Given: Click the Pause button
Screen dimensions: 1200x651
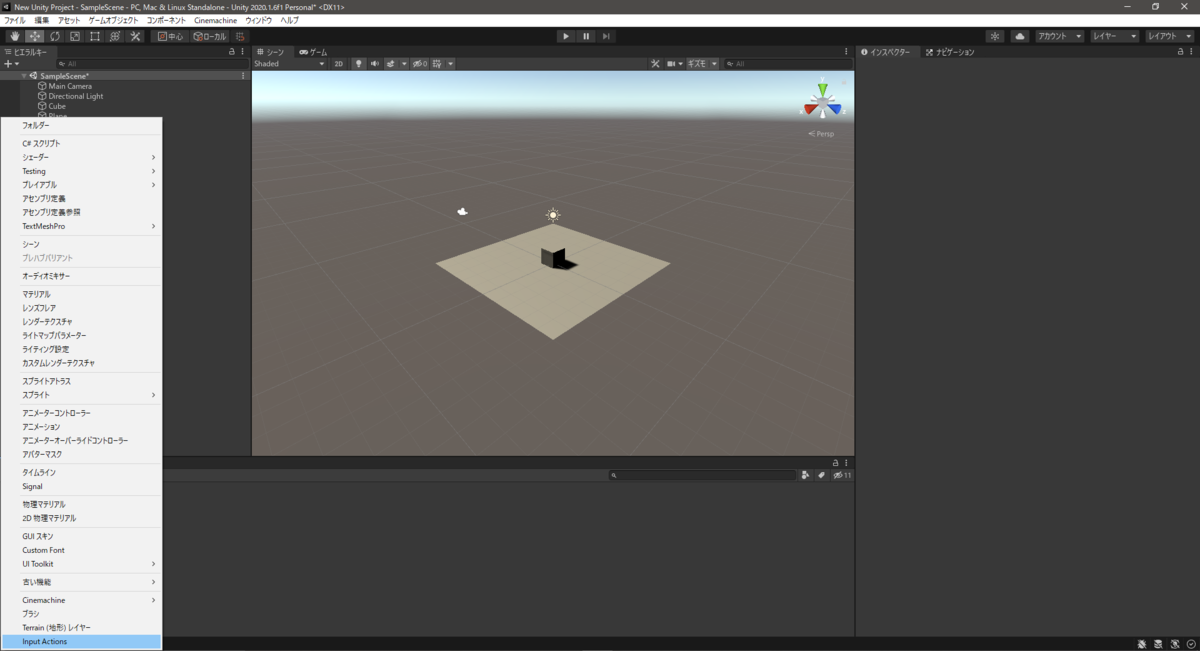Looking at the screenshot, I should point(586,36).
